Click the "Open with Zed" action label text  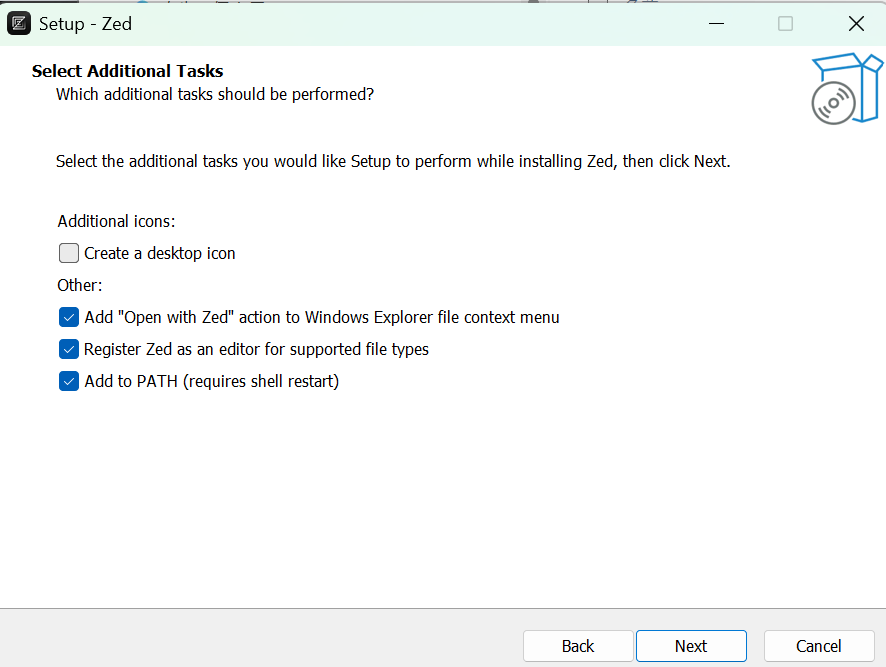pos(322,318)
